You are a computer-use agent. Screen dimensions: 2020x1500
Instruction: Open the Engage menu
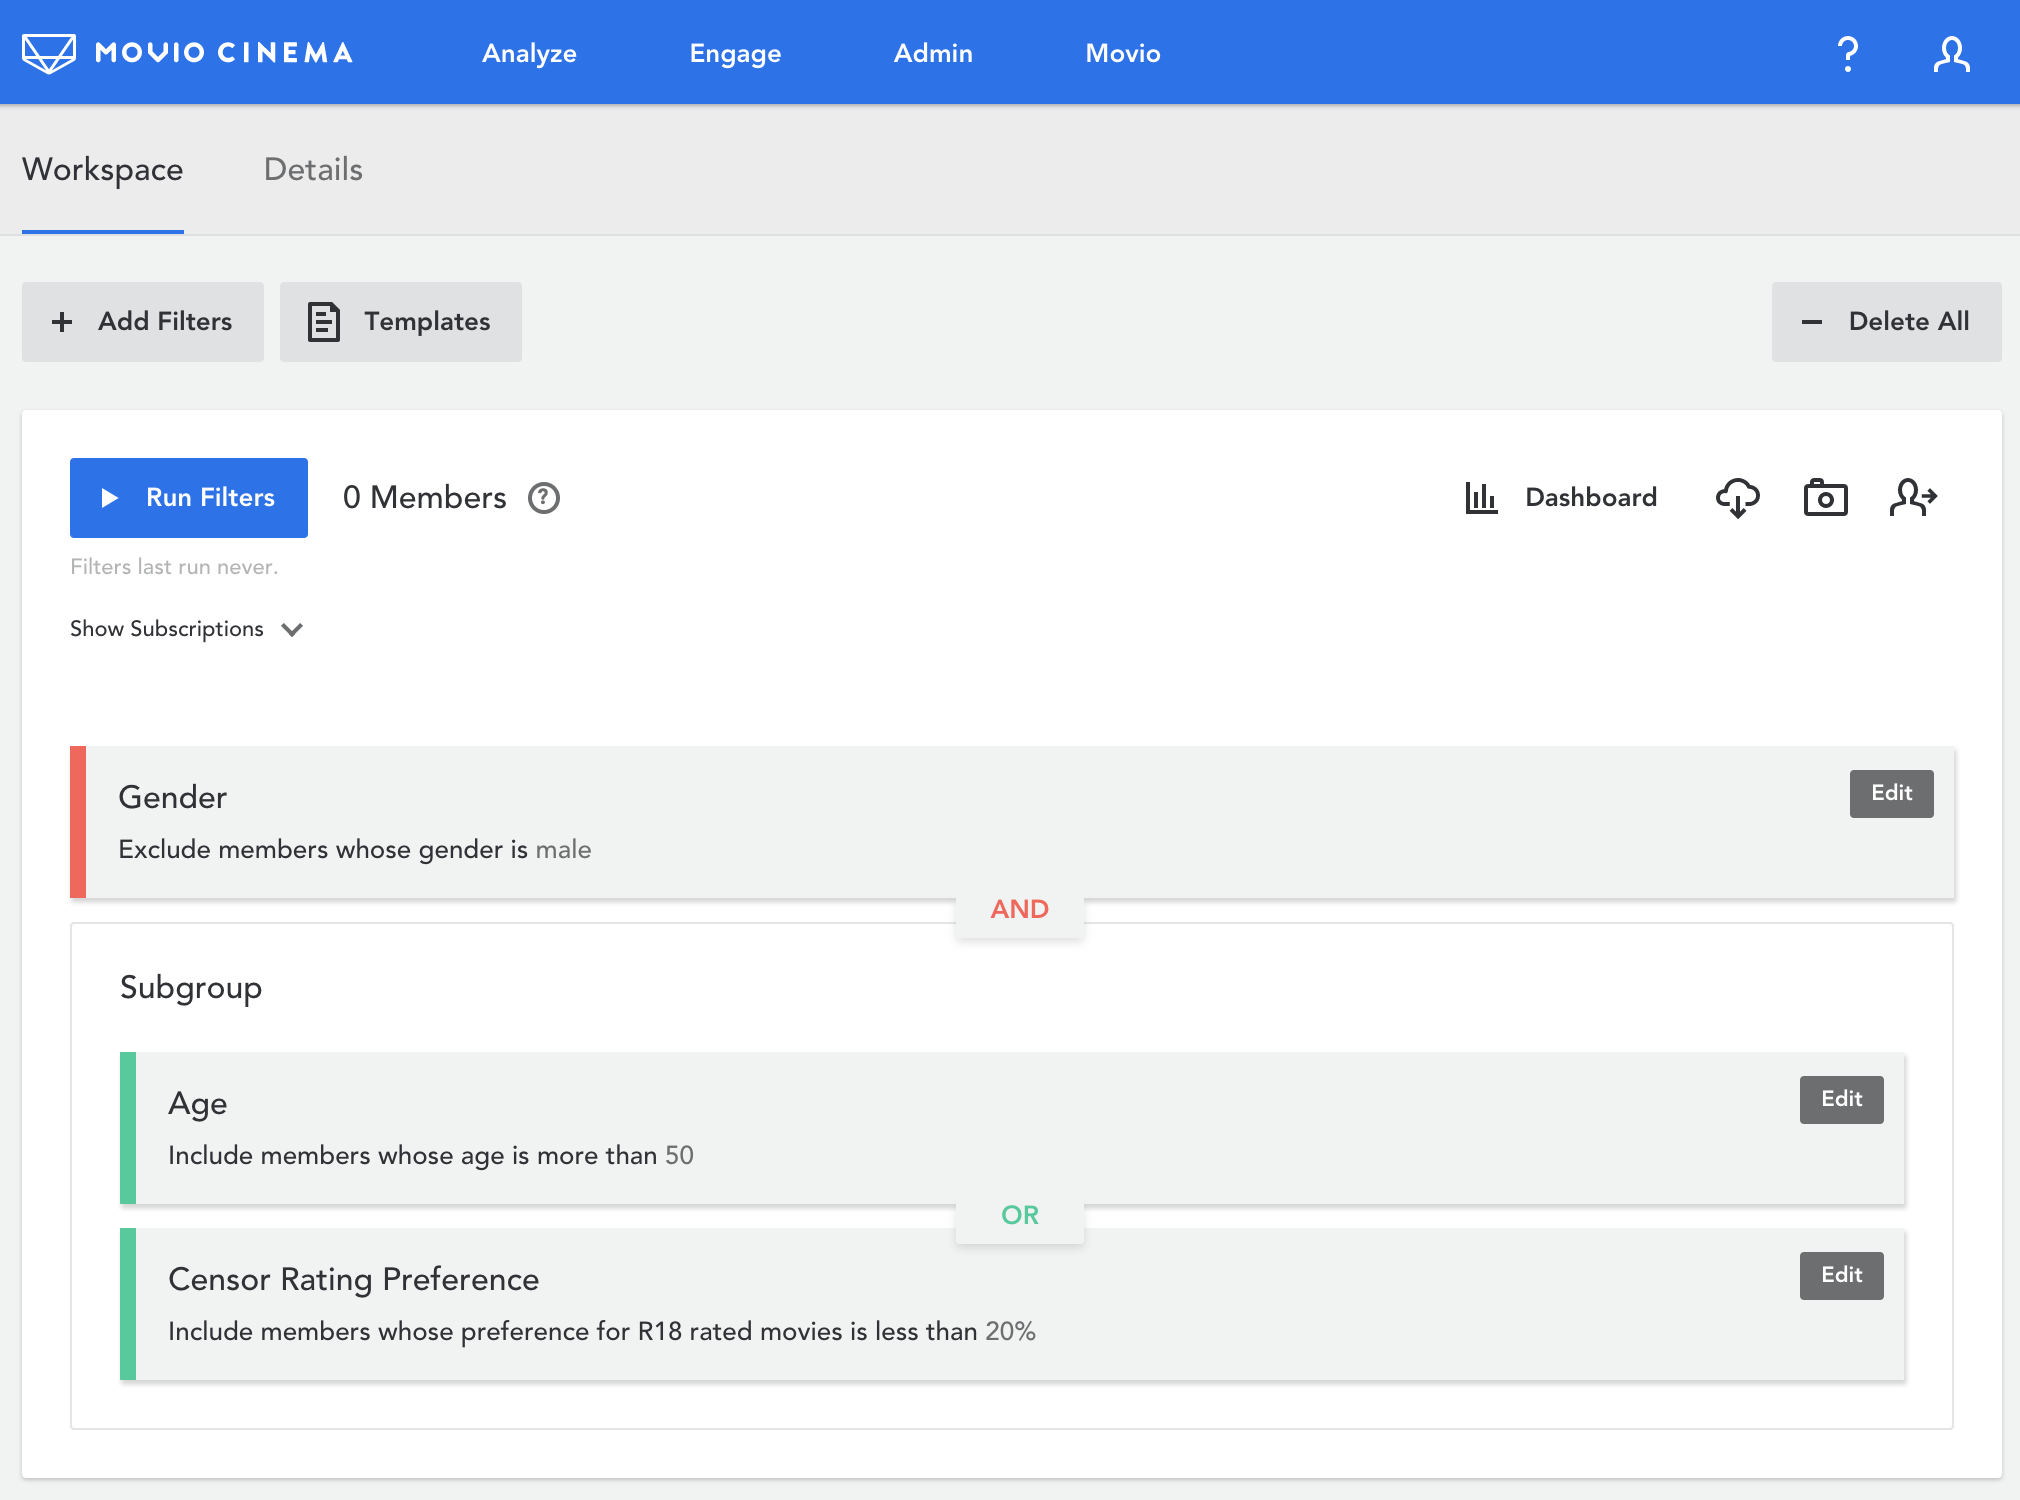point(735,53)
